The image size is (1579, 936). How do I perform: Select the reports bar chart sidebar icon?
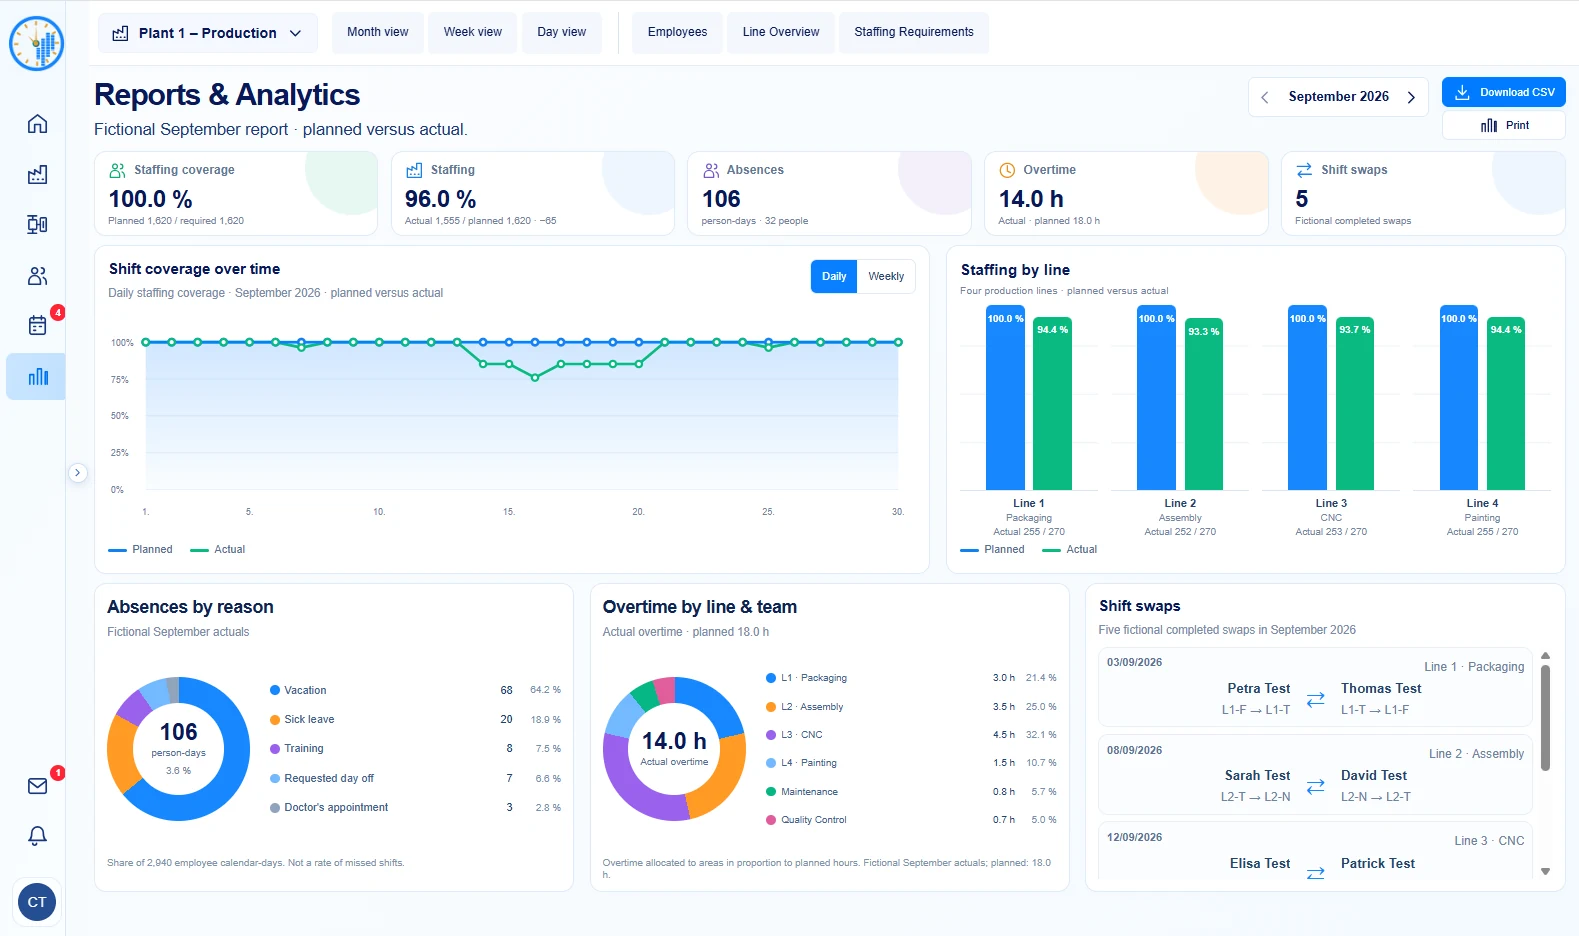[37, 377]
